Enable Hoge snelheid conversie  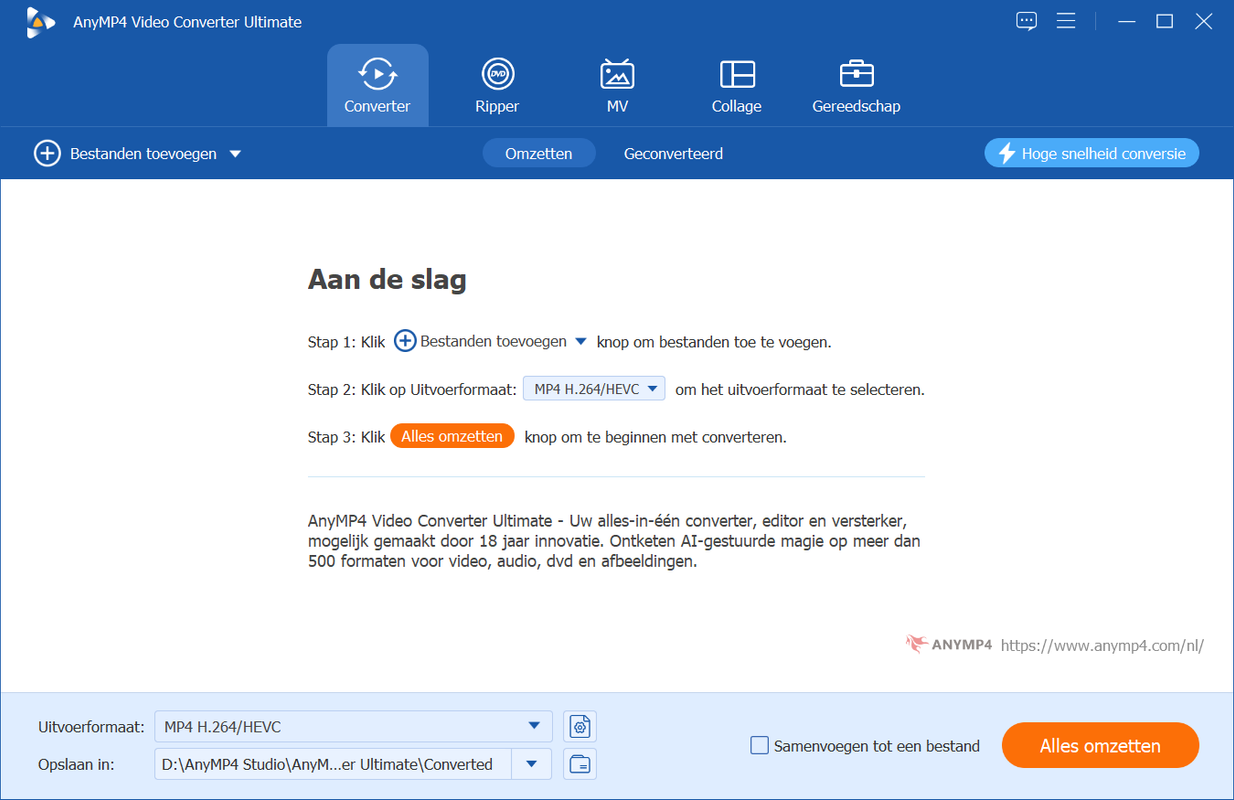[x=1091, y=153]
